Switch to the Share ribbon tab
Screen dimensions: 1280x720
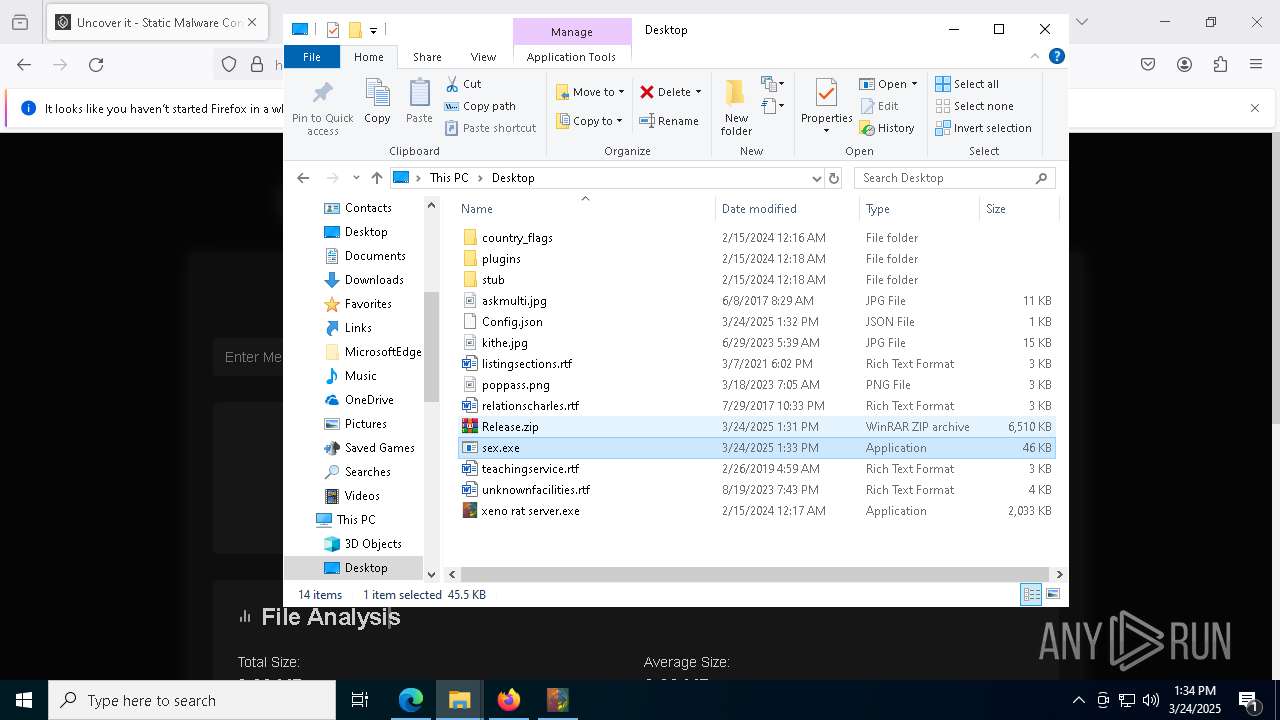427,57
